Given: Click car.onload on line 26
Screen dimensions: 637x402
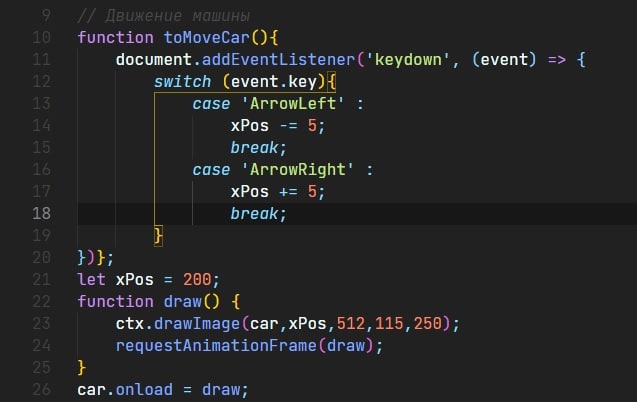Looking at the screenshot, I should point(125,389).
